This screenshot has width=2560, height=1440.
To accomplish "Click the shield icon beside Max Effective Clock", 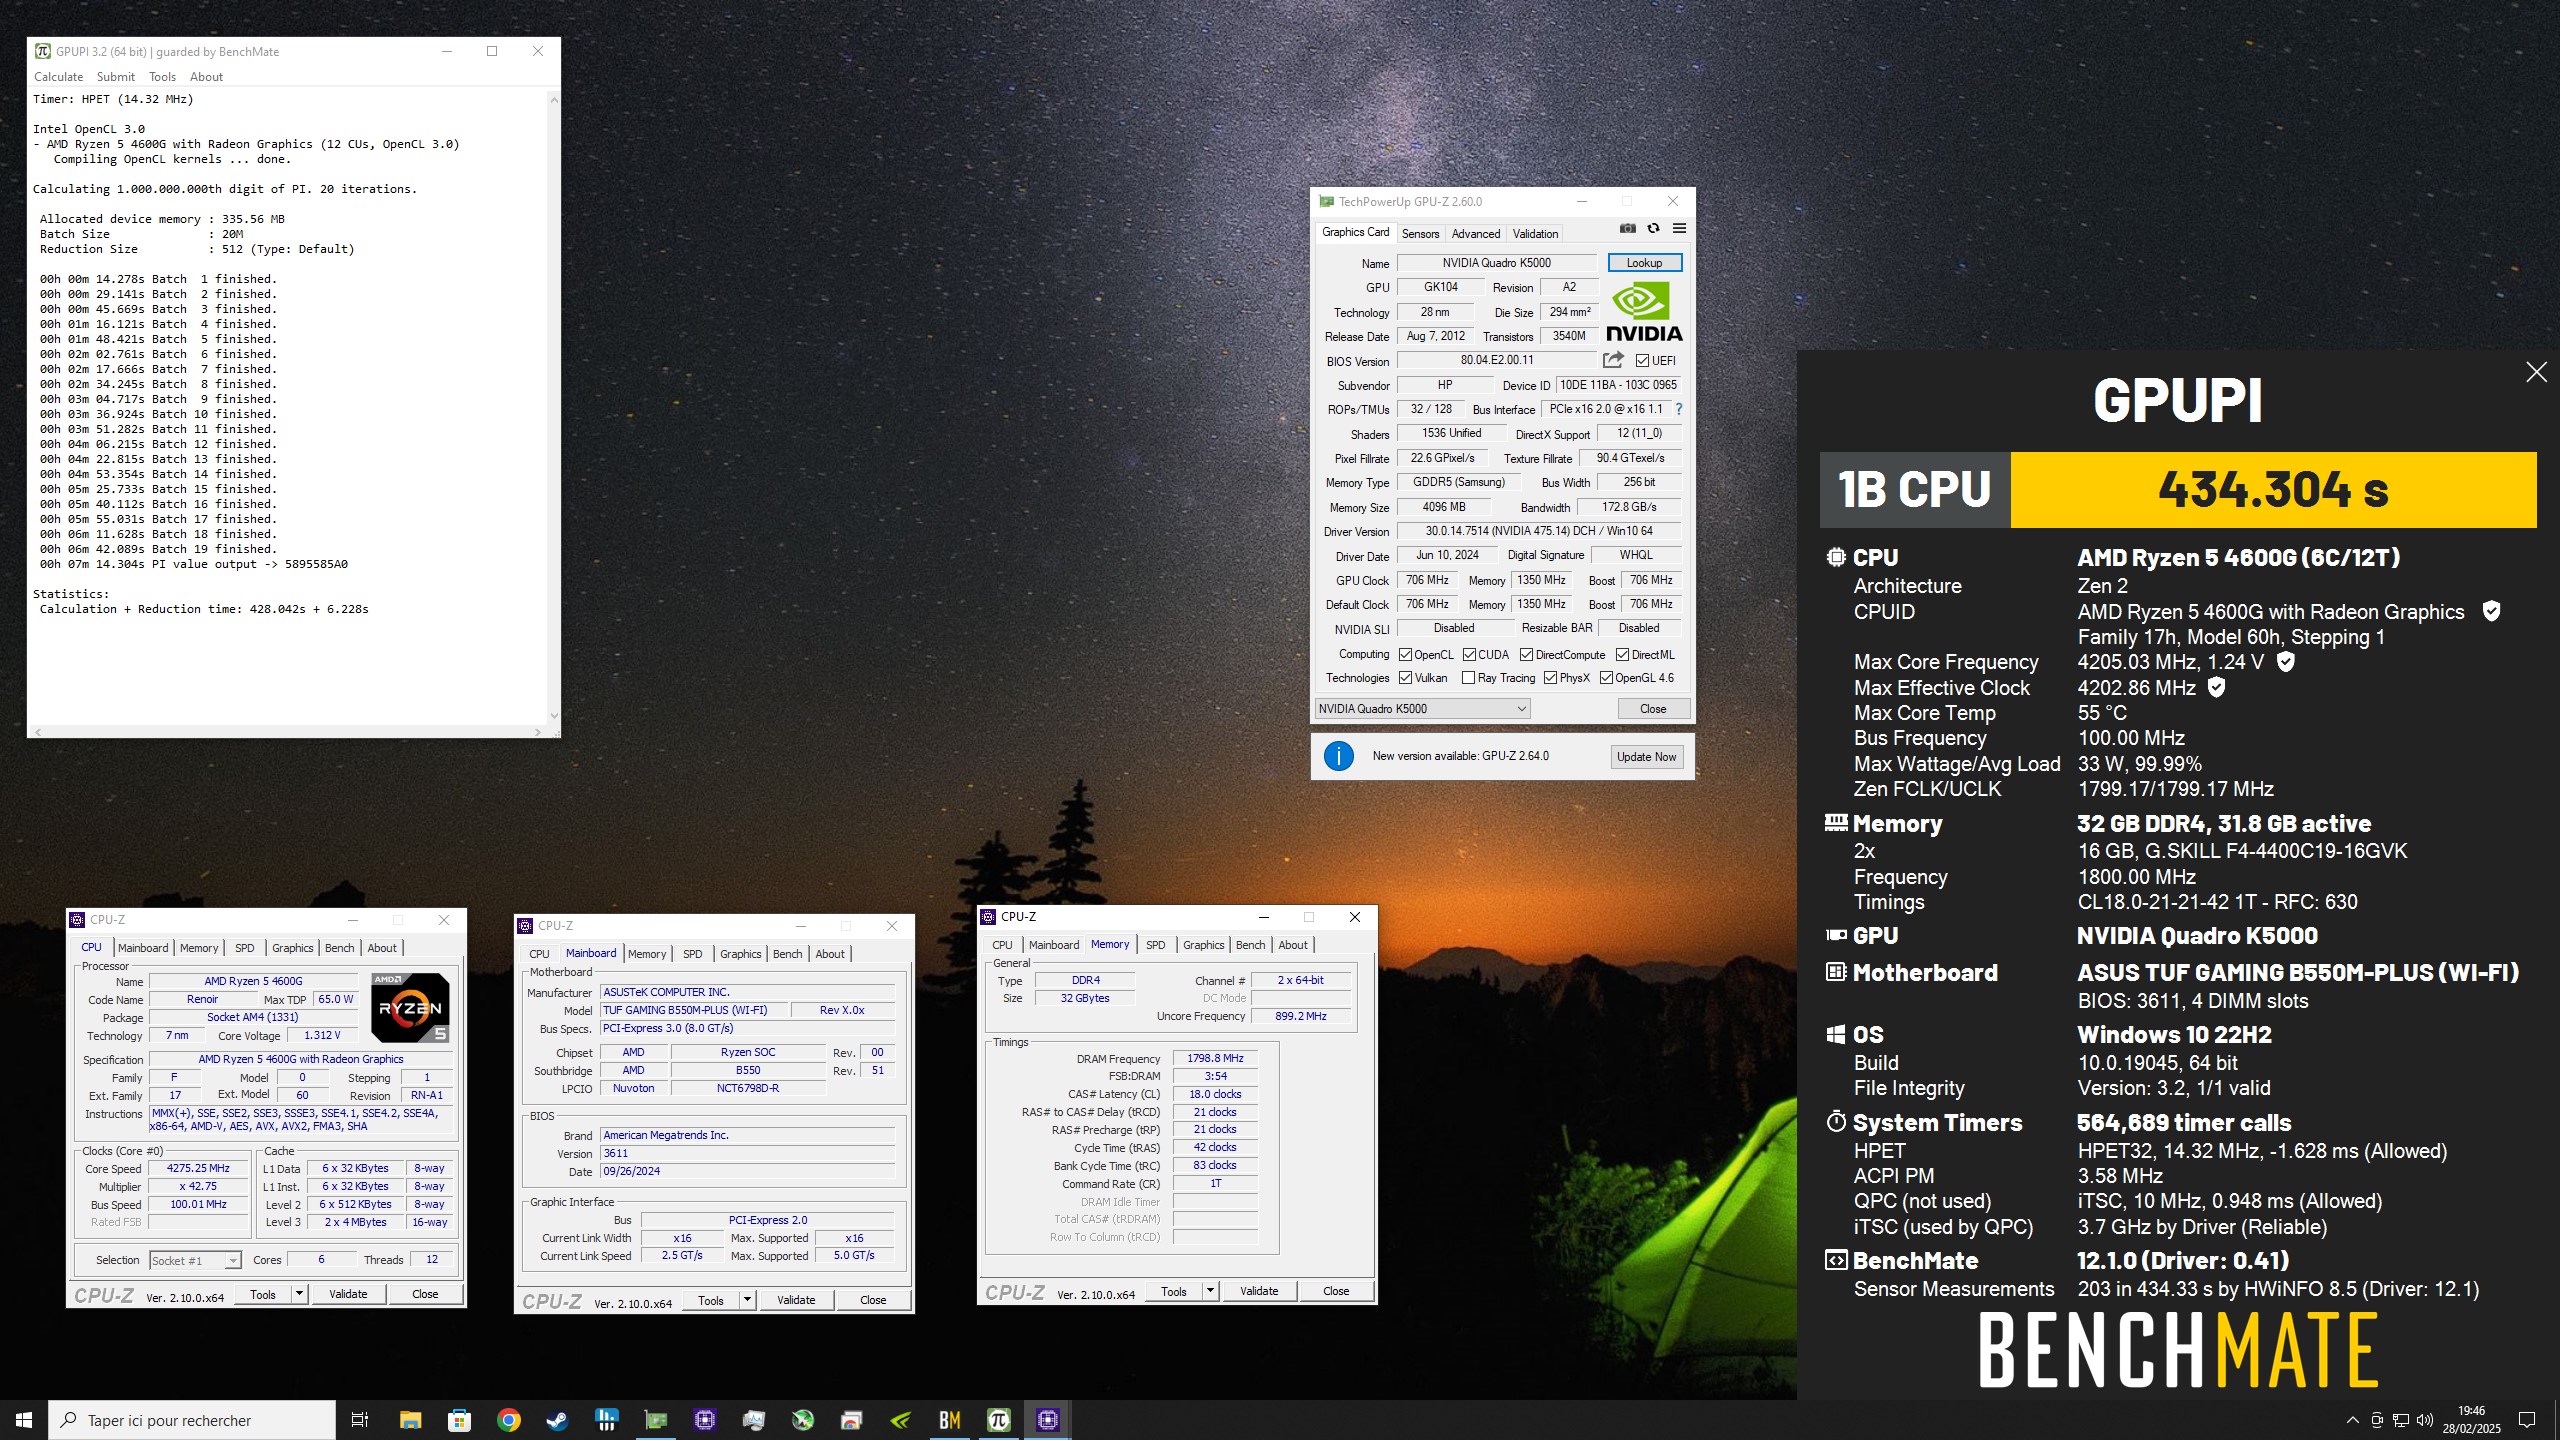I will click(2216, 687).
